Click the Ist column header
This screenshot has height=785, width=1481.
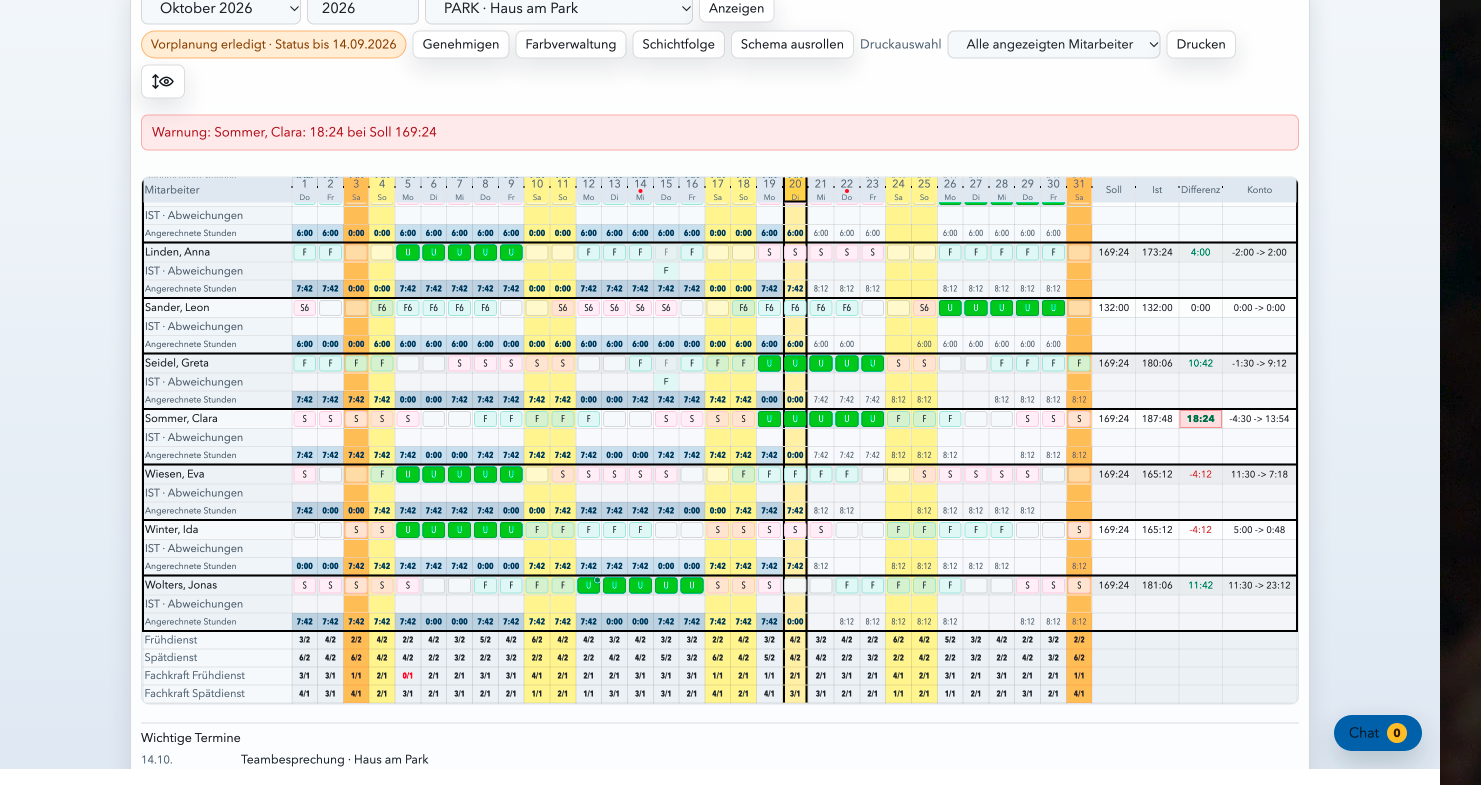coord(1157,189)
